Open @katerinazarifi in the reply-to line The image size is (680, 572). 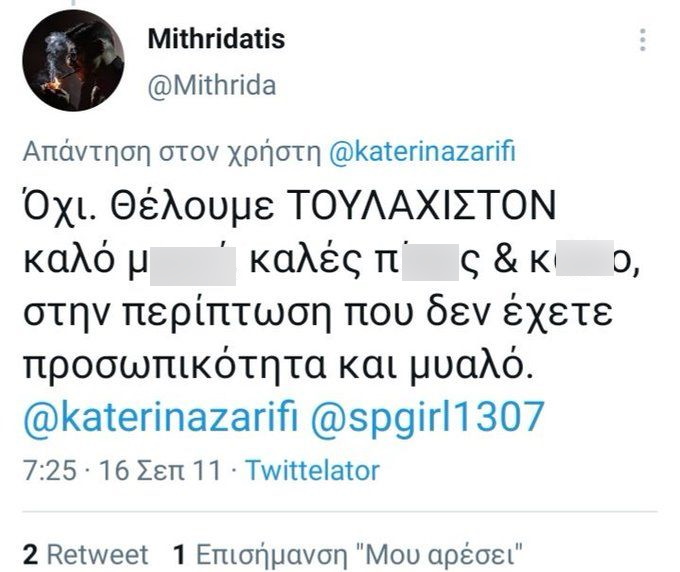(422, 152)
